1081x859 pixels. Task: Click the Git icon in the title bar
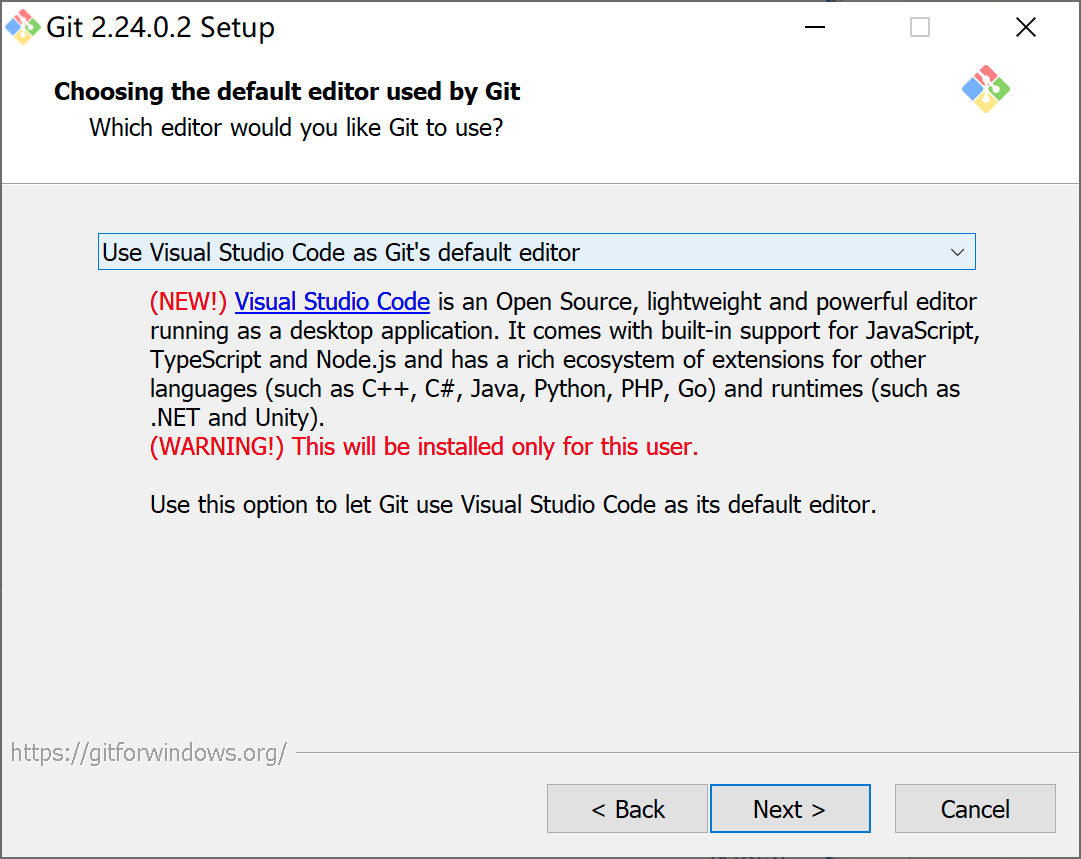pos(23,27)
